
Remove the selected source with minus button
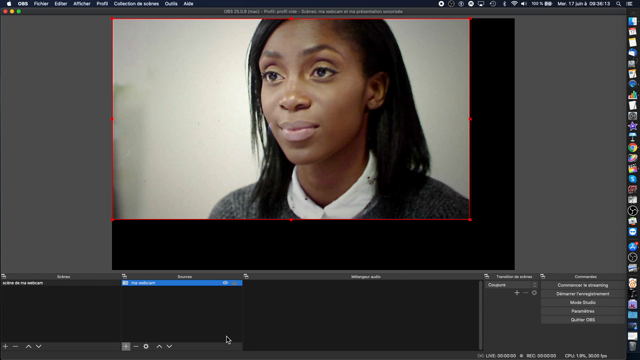(136, 346)
